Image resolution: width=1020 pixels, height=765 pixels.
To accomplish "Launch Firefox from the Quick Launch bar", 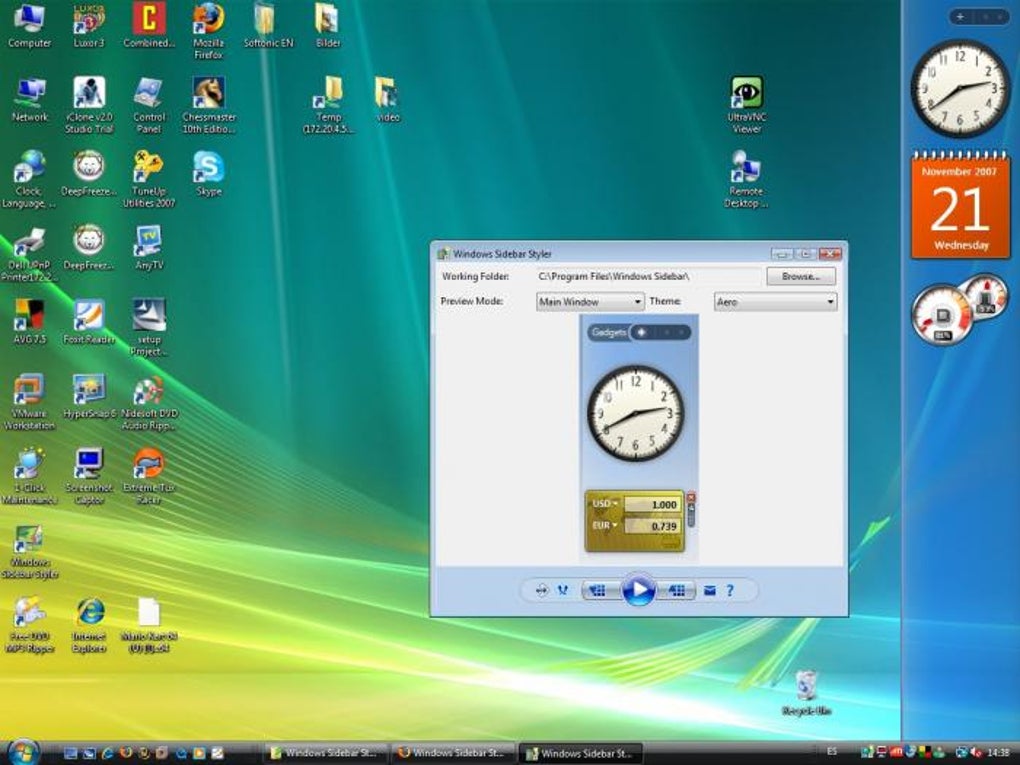I will pos(126,753).
